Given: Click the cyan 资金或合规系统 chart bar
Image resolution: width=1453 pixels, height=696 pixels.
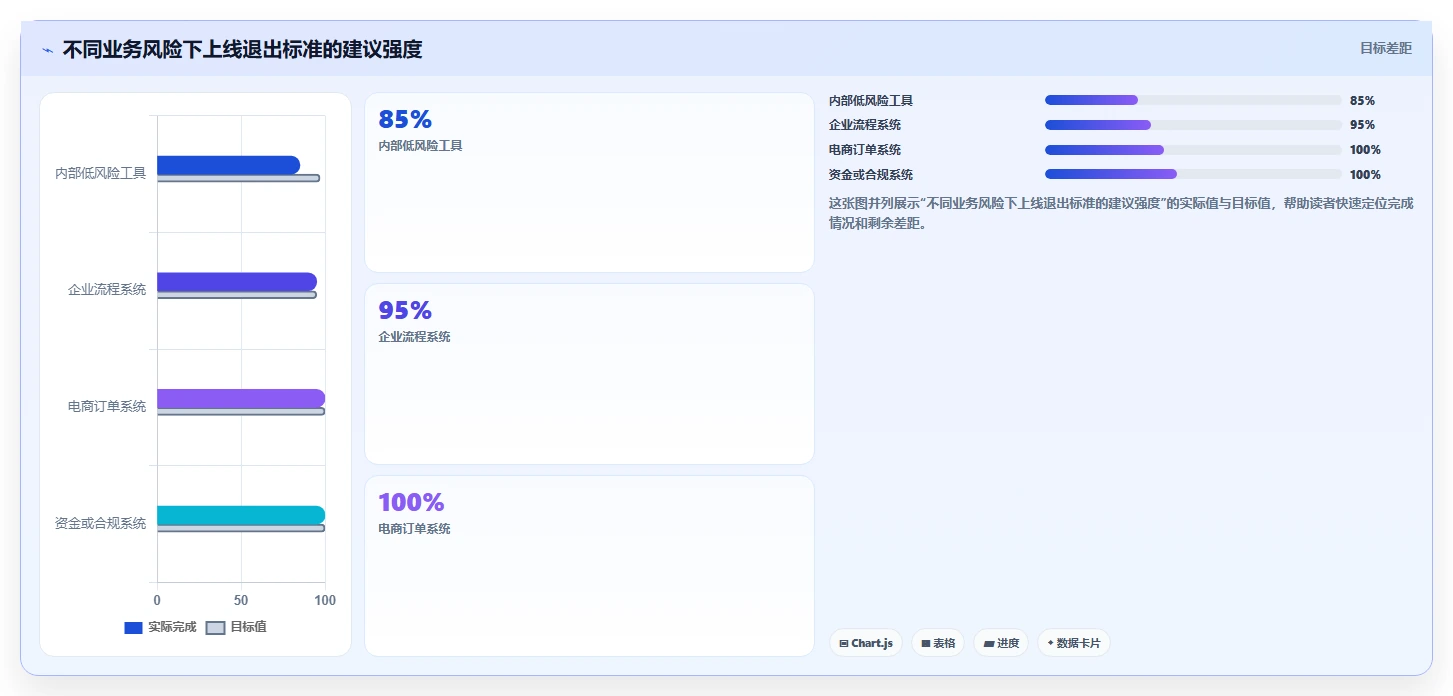Looking at the screenshot, I should 241,515.
